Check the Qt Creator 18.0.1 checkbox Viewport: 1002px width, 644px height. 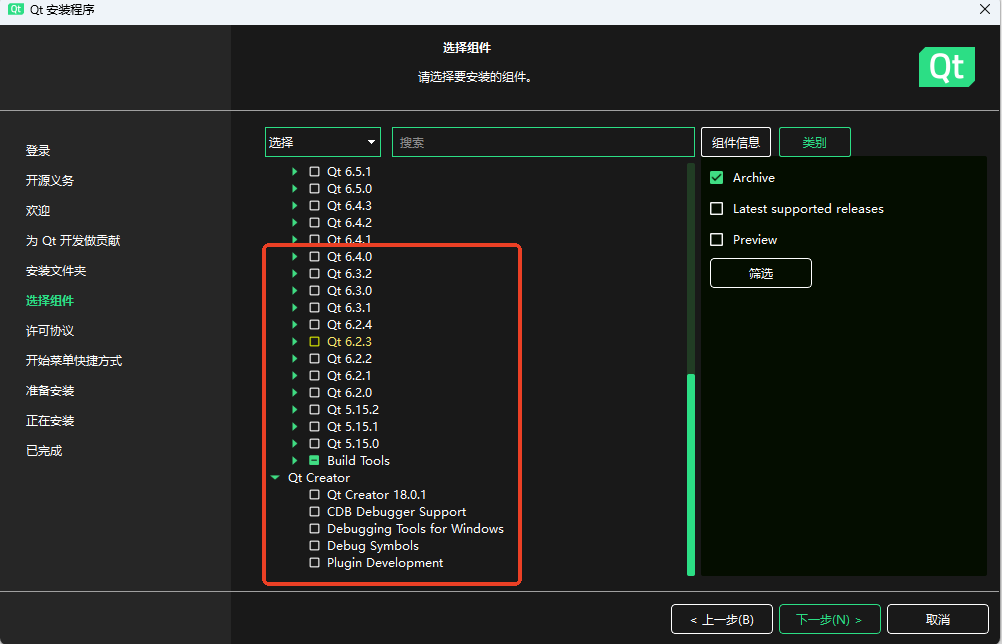coord(314,494)
